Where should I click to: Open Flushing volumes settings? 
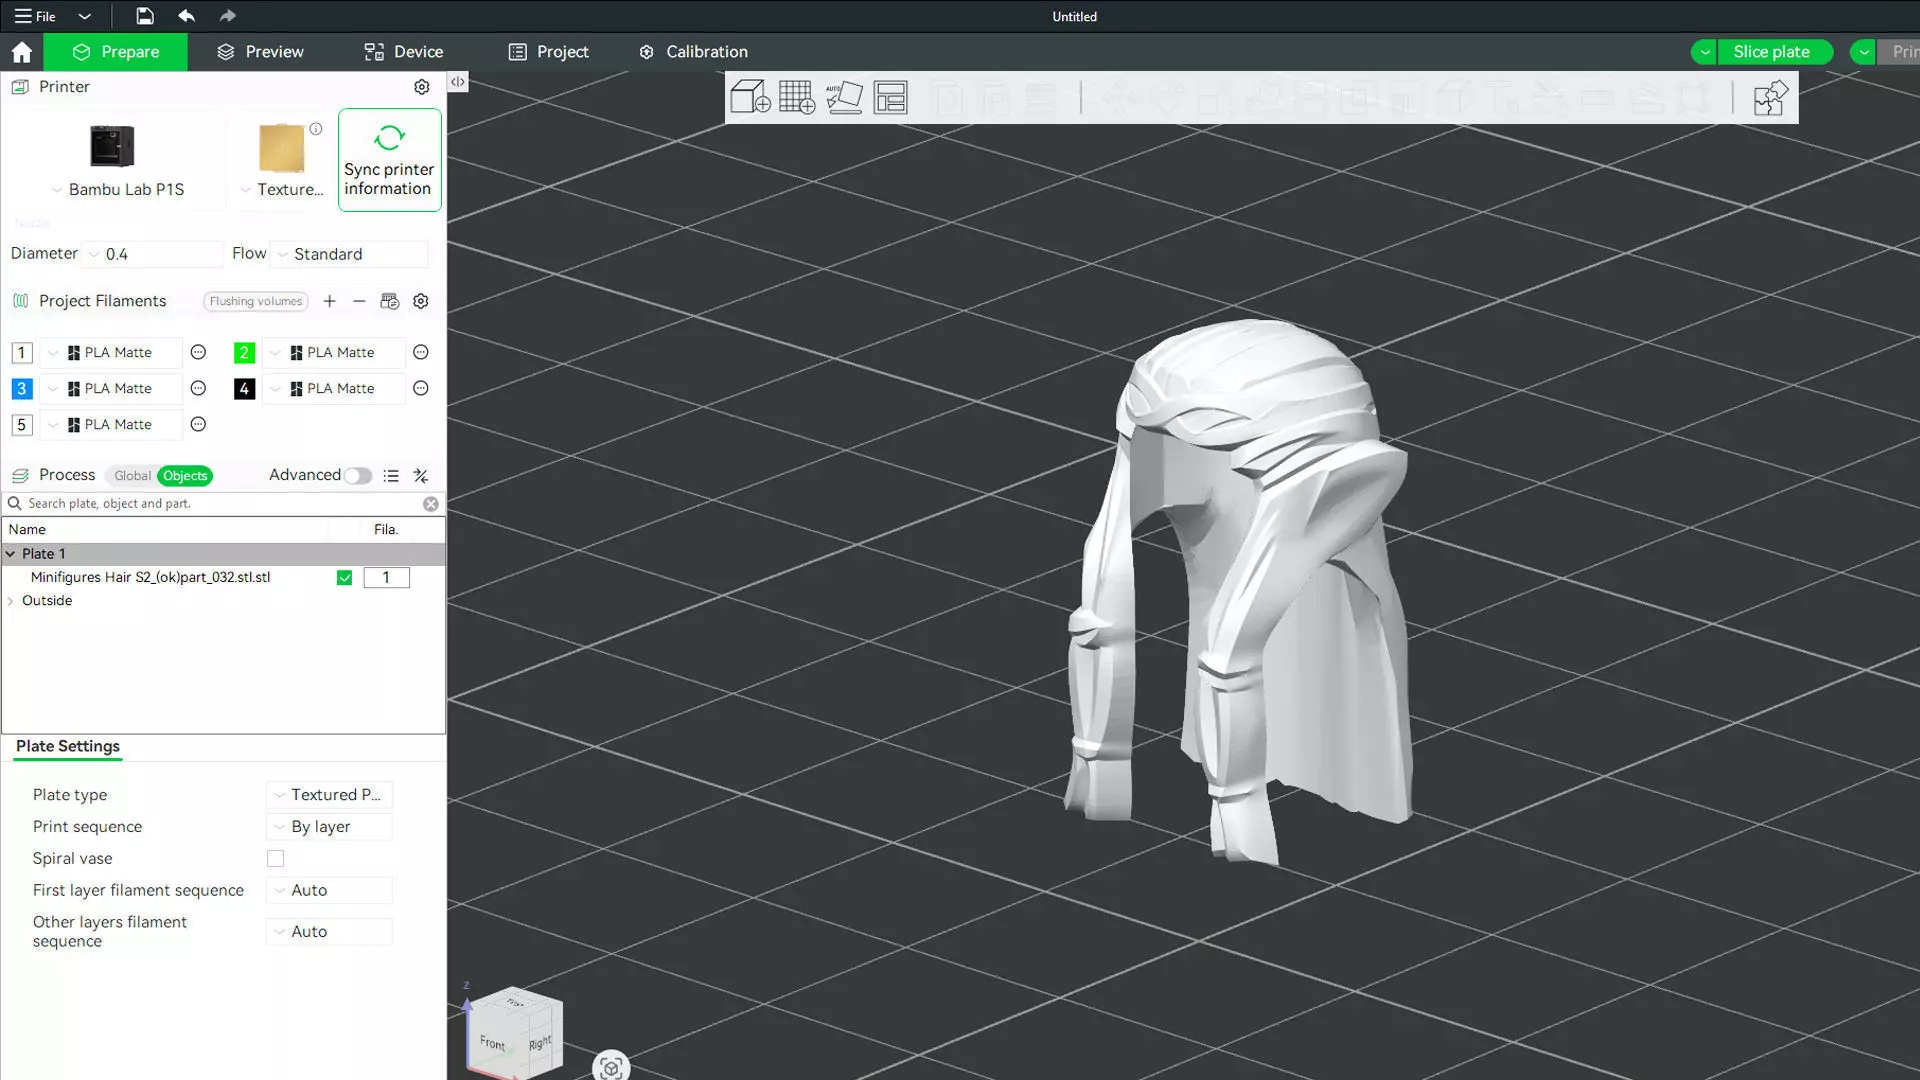(256, 301)
